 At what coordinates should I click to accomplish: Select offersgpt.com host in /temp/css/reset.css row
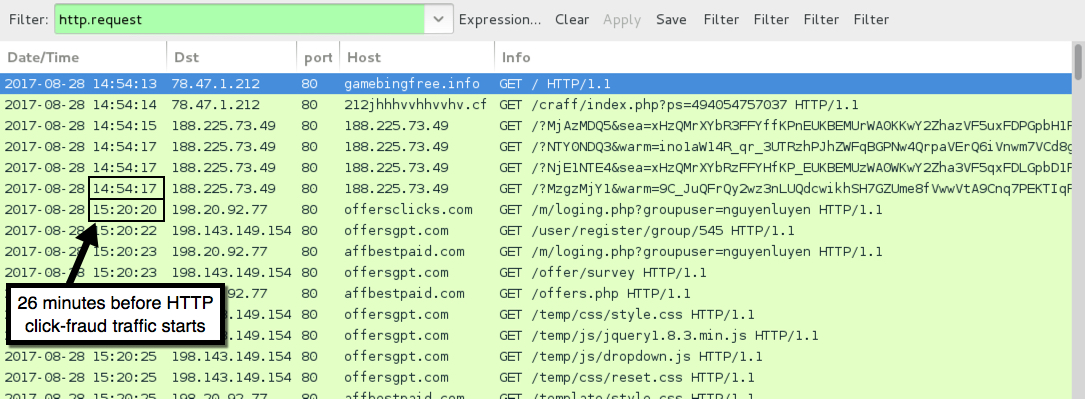pyautogui.click(x=396, y=378)
